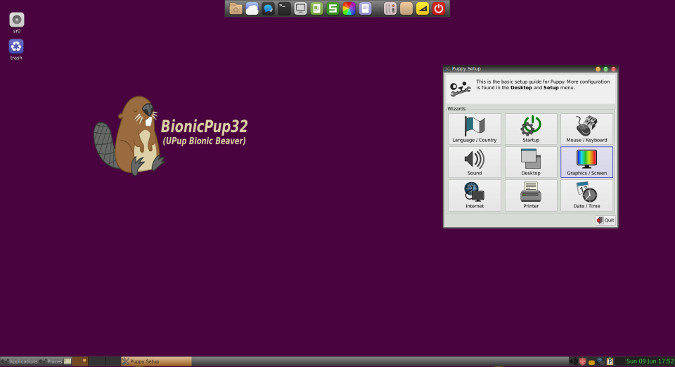Open the home folder icon in the dock
The image size is (675, 367).
(235, 9)
